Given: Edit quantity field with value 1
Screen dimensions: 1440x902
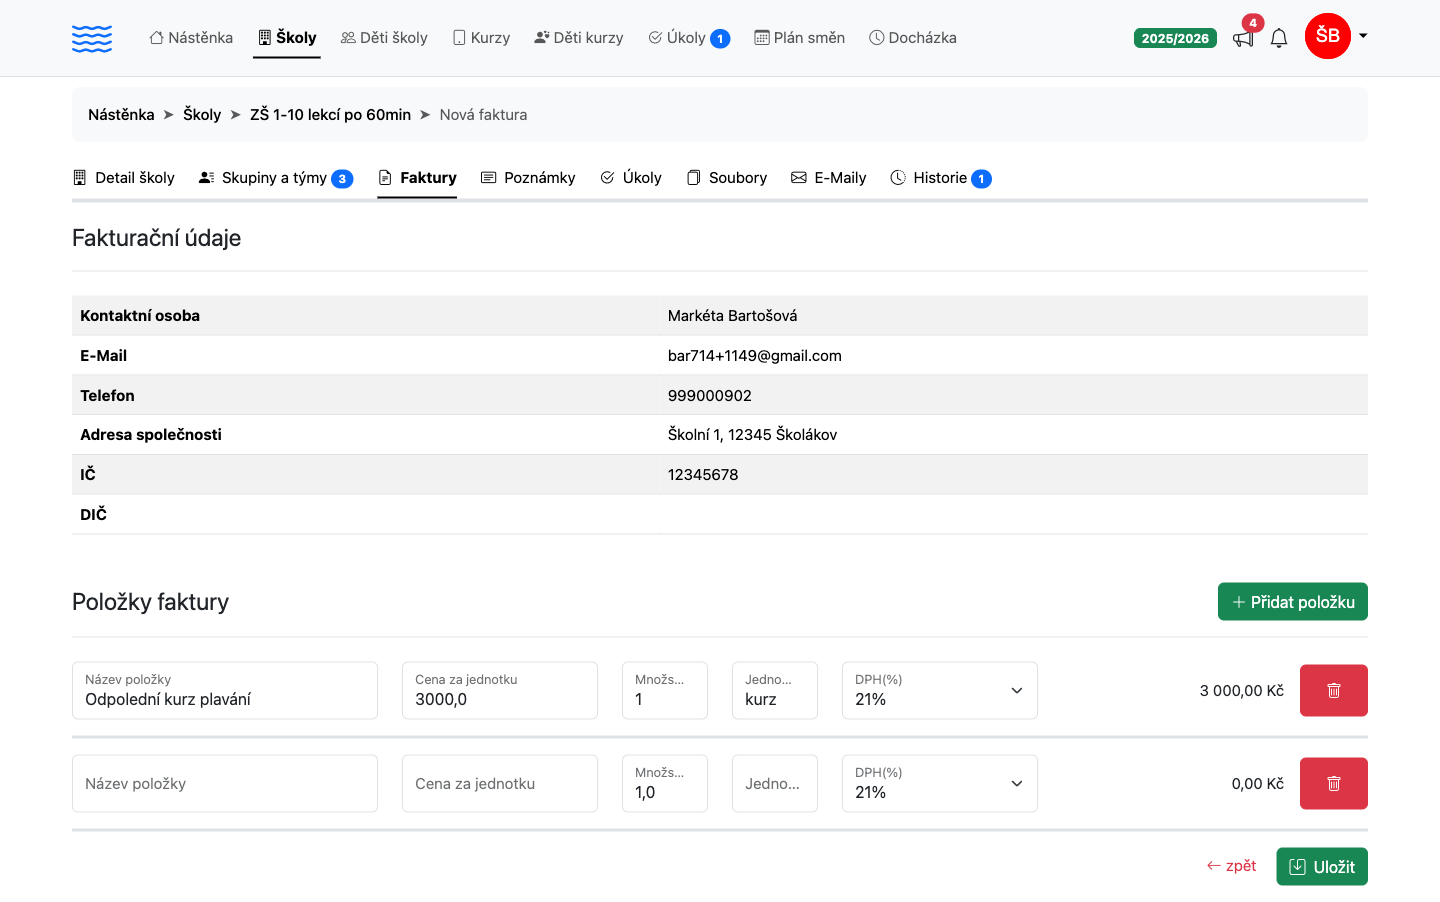Looking at the screenshot, I should tap(665, 690).
